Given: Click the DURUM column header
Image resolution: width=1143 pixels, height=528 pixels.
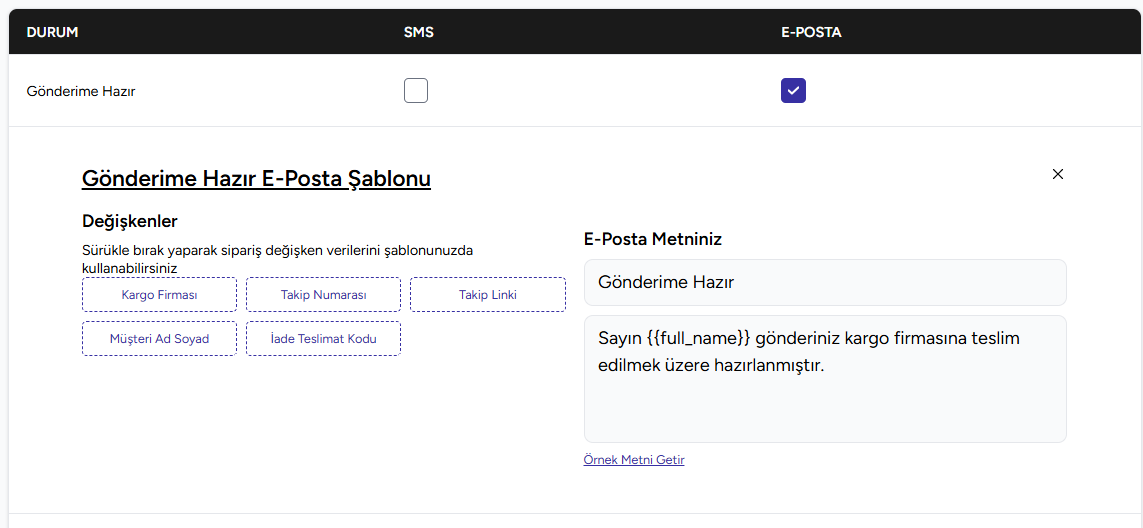Looking at the screenshot, I should click(x=52, y=32).
